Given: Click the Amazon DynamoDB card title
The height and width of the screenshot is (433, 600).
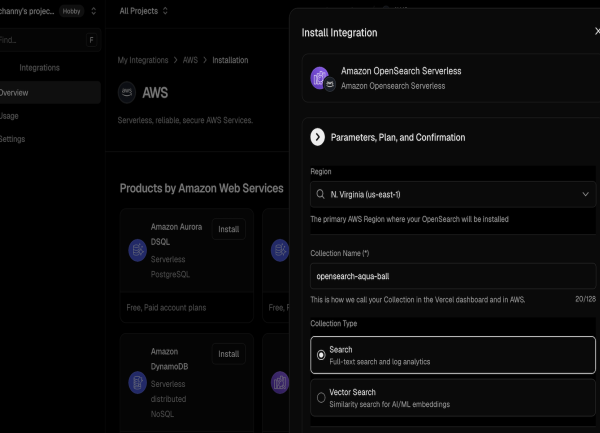Looking at the screenshot, I should tap(170, 359).
